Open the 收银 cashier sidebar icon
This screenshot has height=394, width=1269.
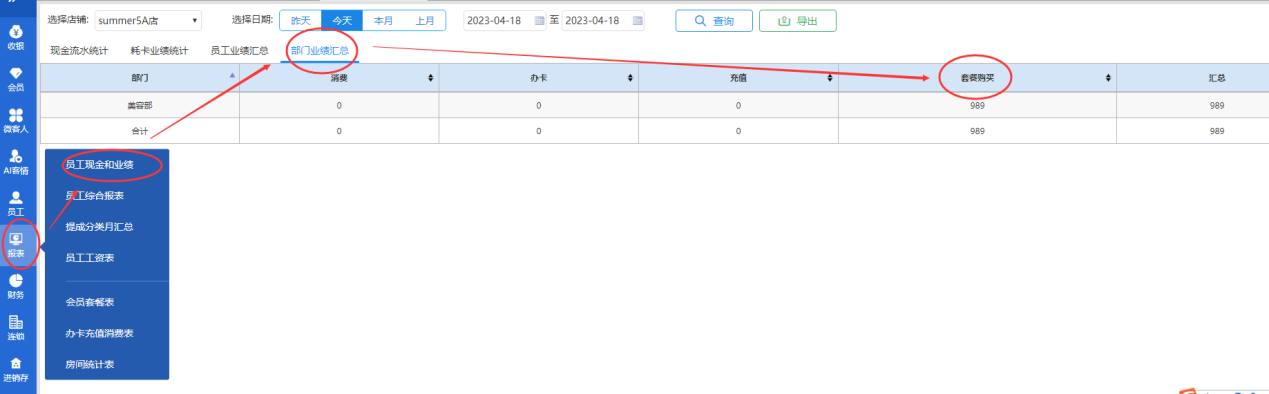pyautogui.click(x=16, y=36)
